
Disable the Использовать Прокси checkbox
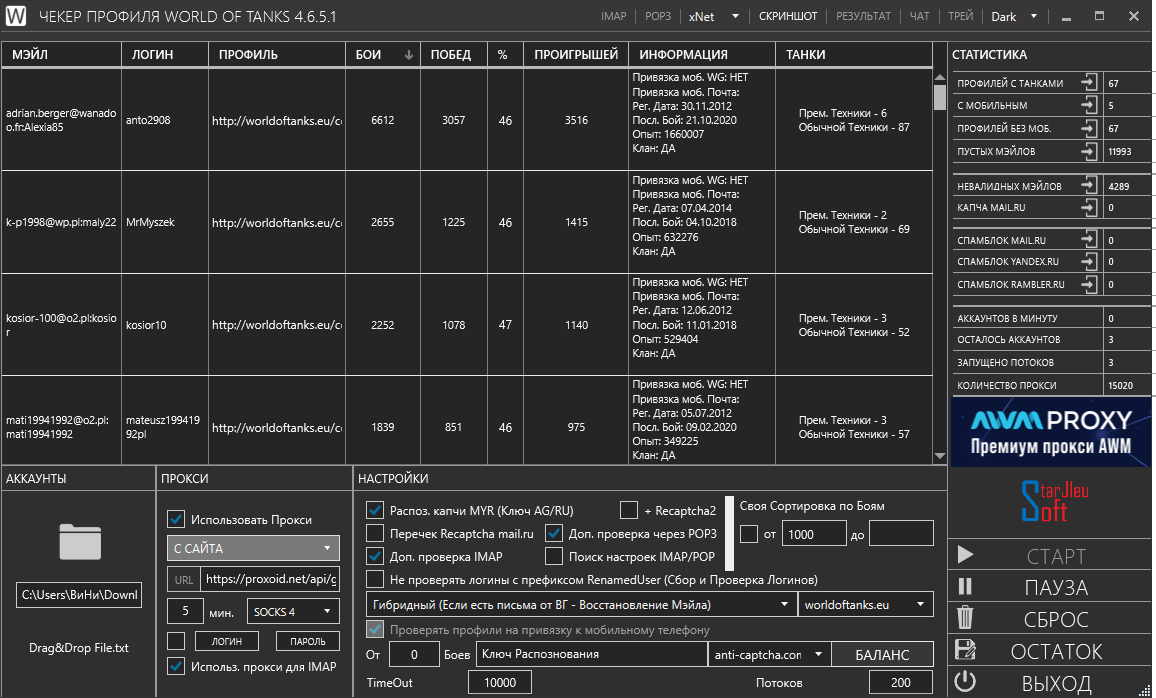point(176,519)
